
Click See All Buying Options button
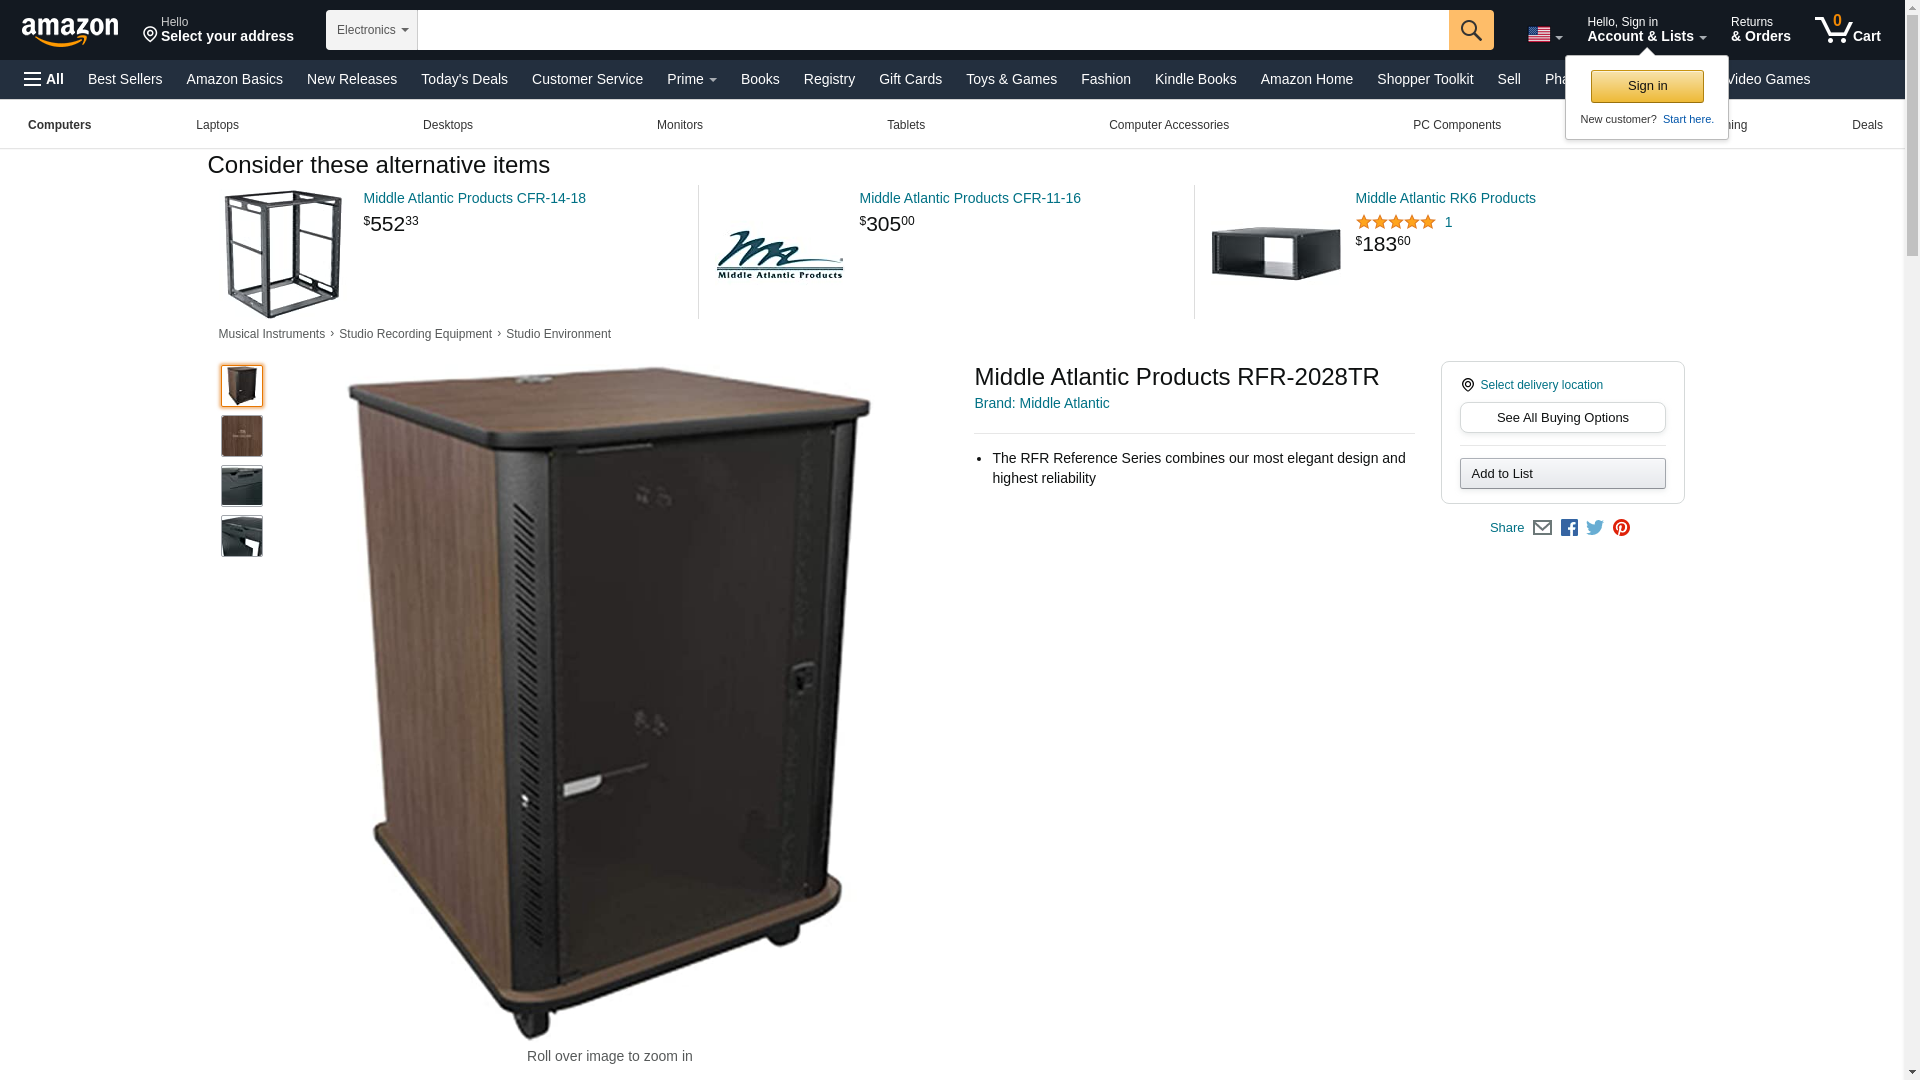click(x=1562, y=418)
